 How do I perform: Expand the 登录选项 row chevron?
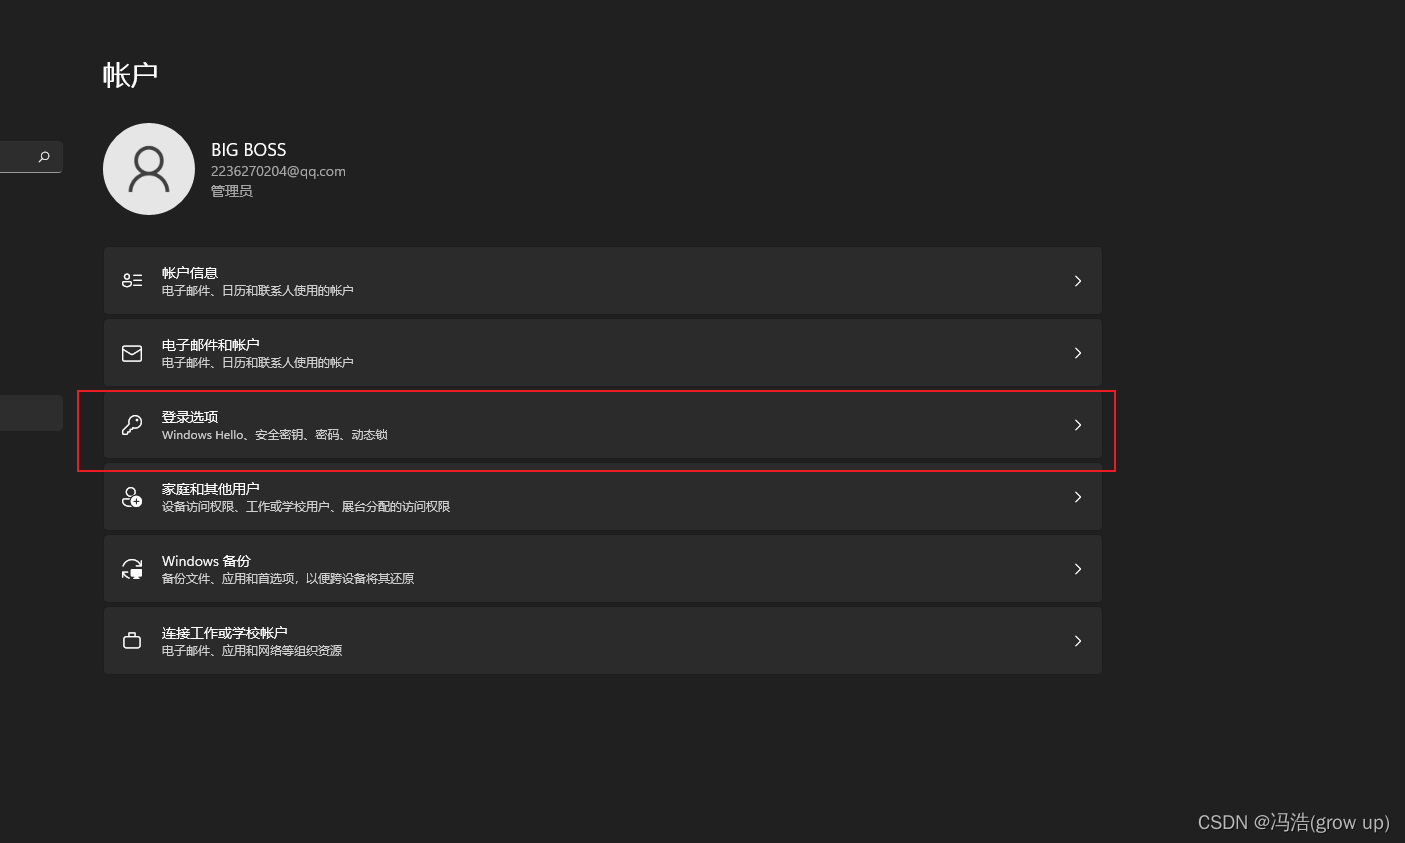(x=1078, y=425)
